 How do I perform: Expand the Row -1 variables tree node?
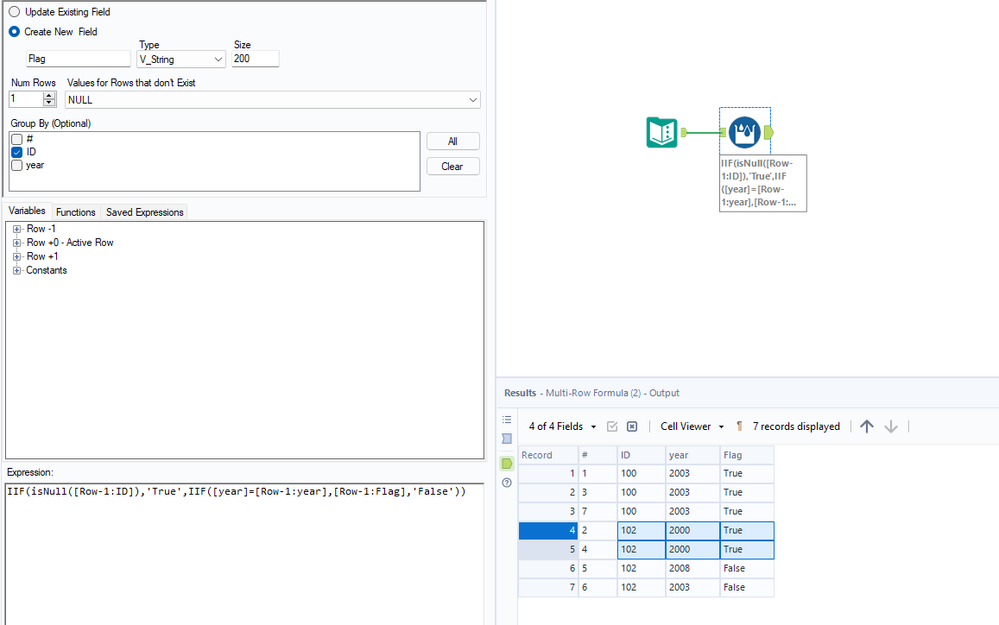[17, 229]
